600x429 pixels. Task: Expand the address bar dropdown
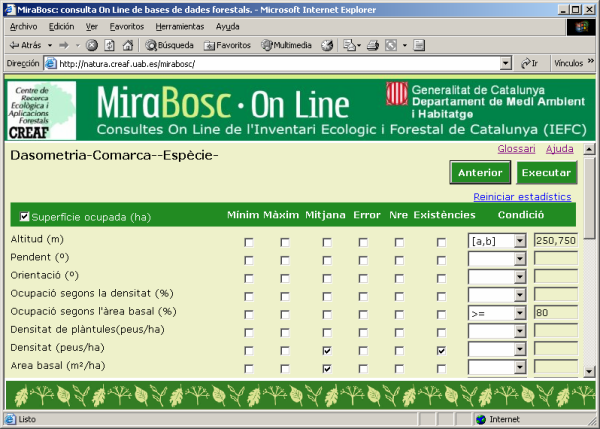[505, 64]
